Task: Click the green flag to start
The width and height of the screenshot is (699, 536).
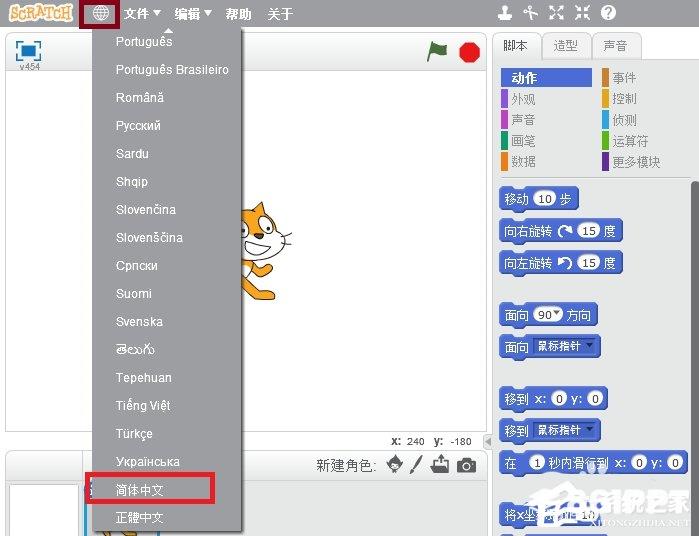Action: tap(437, 52)
